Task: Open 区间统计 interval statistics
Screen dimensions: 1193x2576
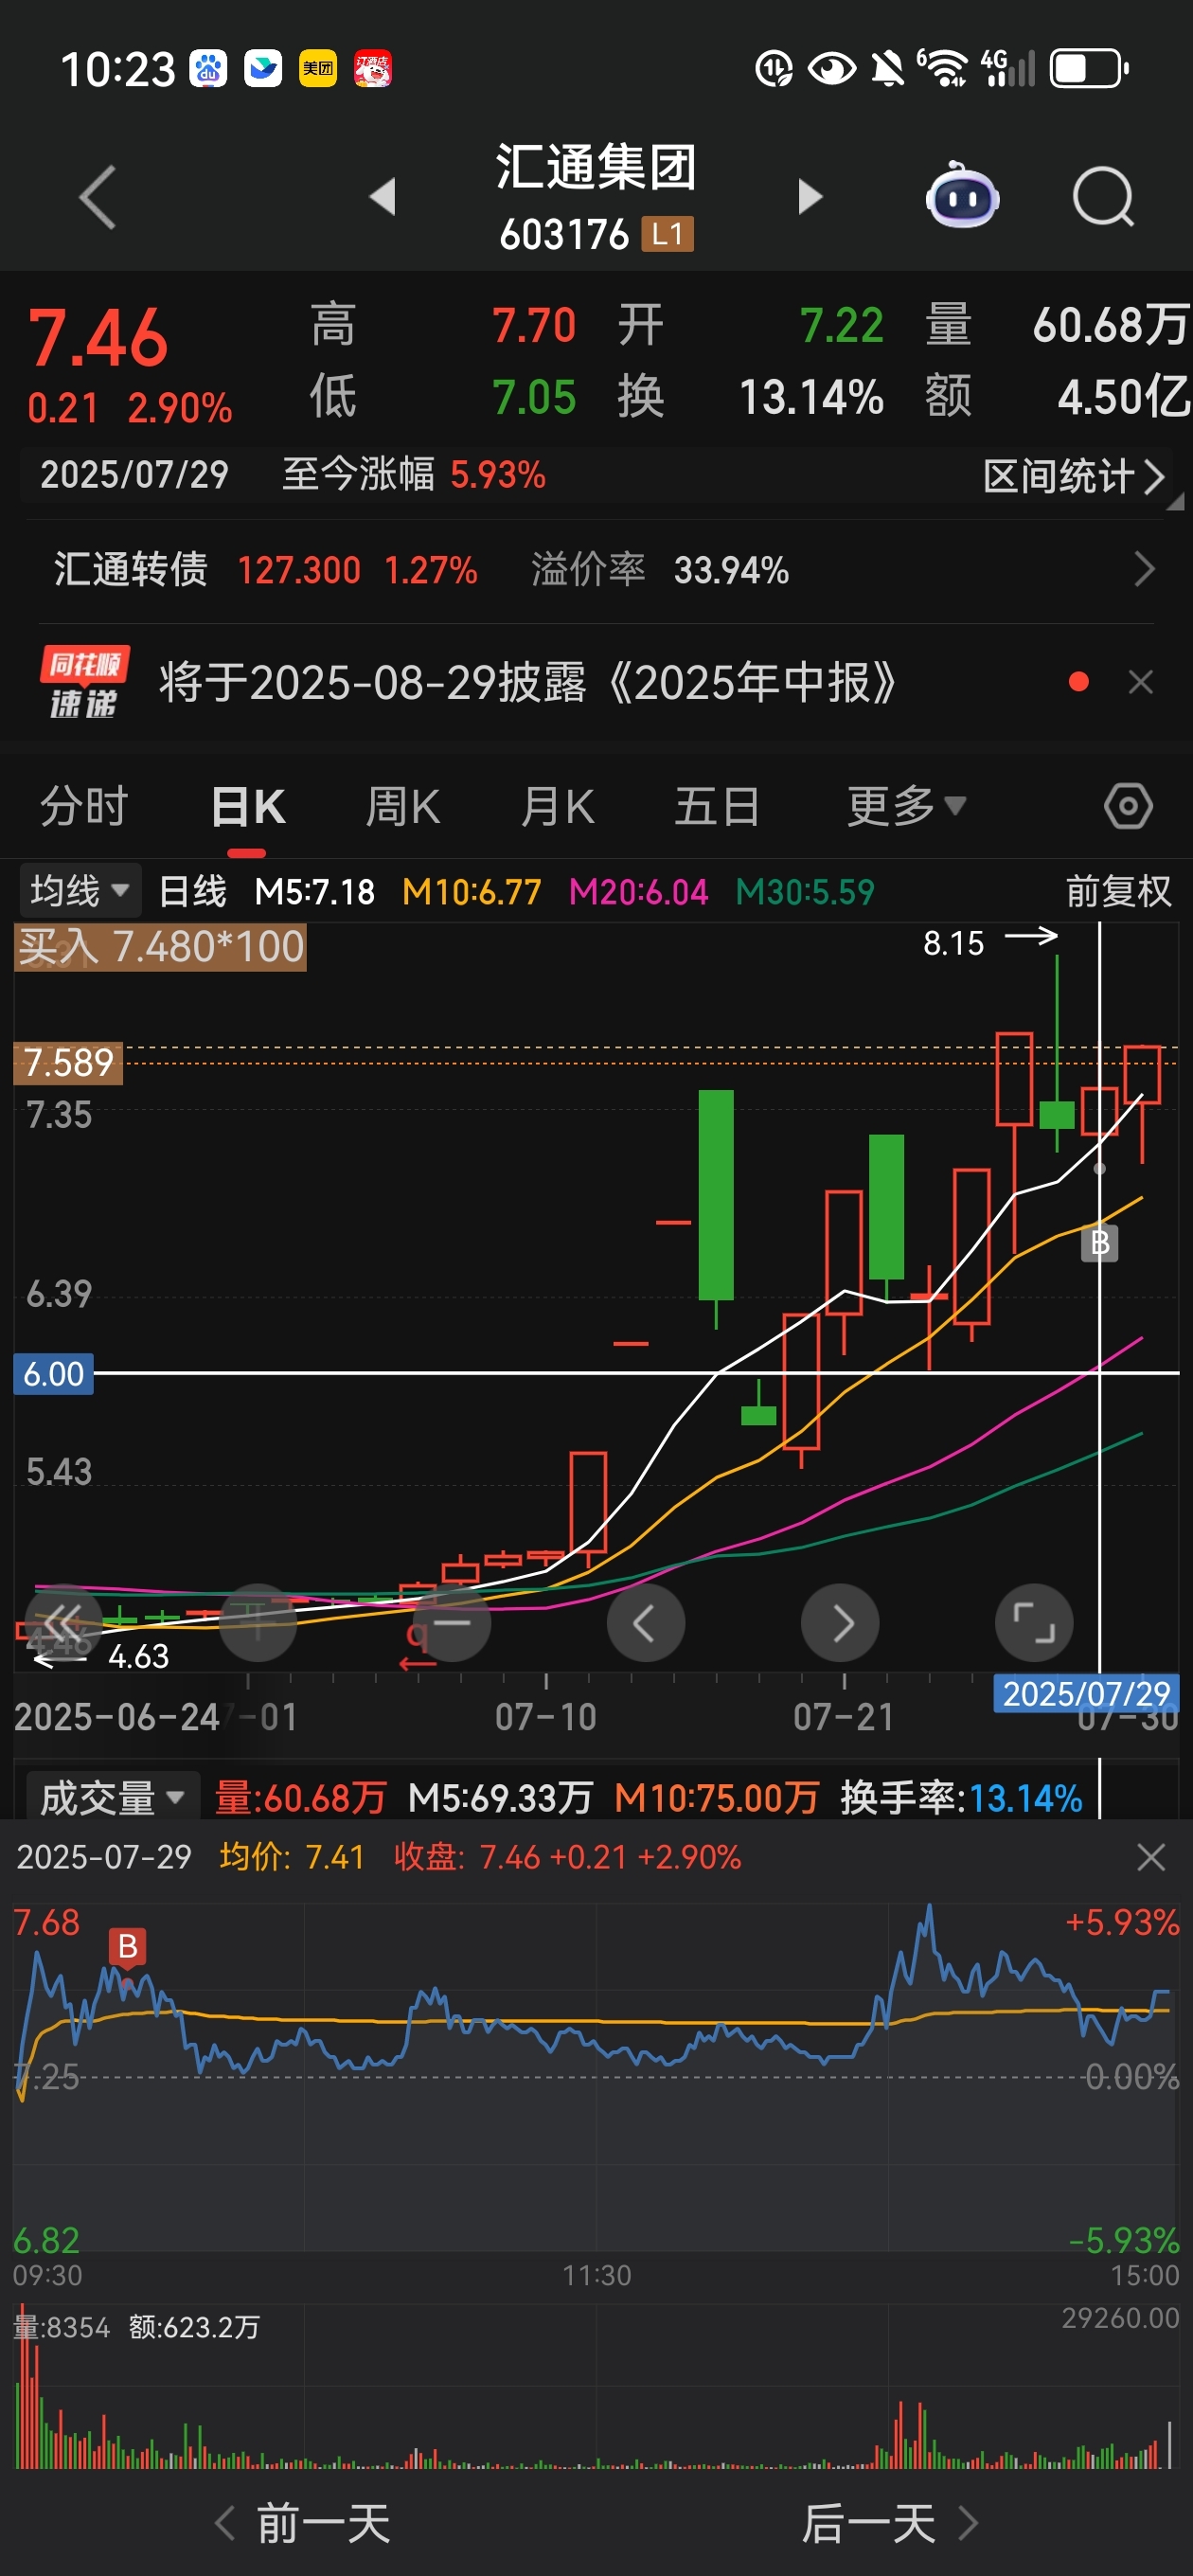Action: point(1073,476)
